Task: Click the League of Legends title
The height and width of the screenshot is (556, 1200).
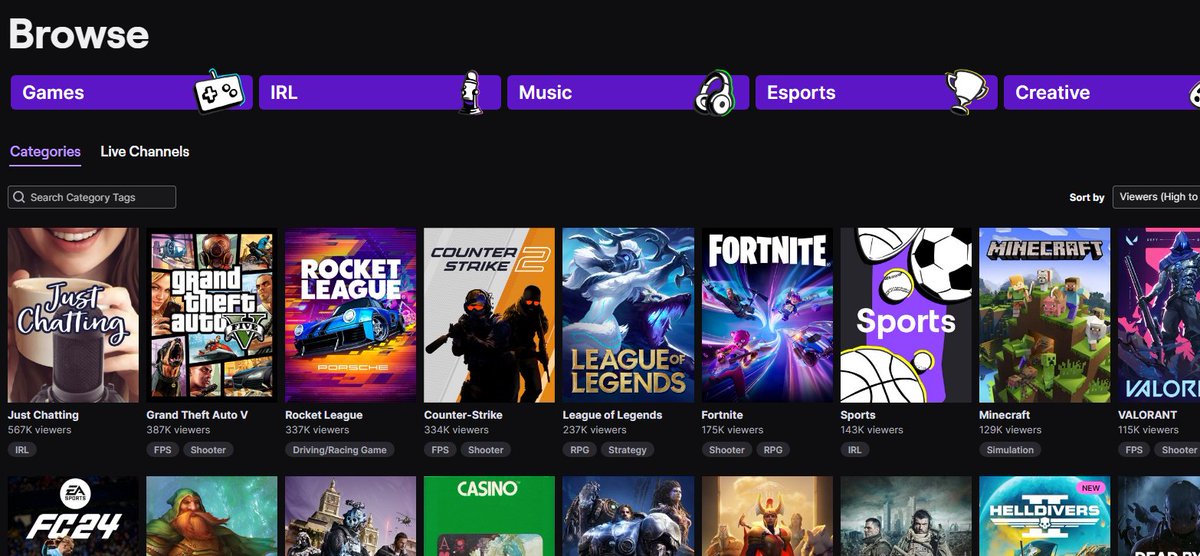Action: (x=612, y=415)
